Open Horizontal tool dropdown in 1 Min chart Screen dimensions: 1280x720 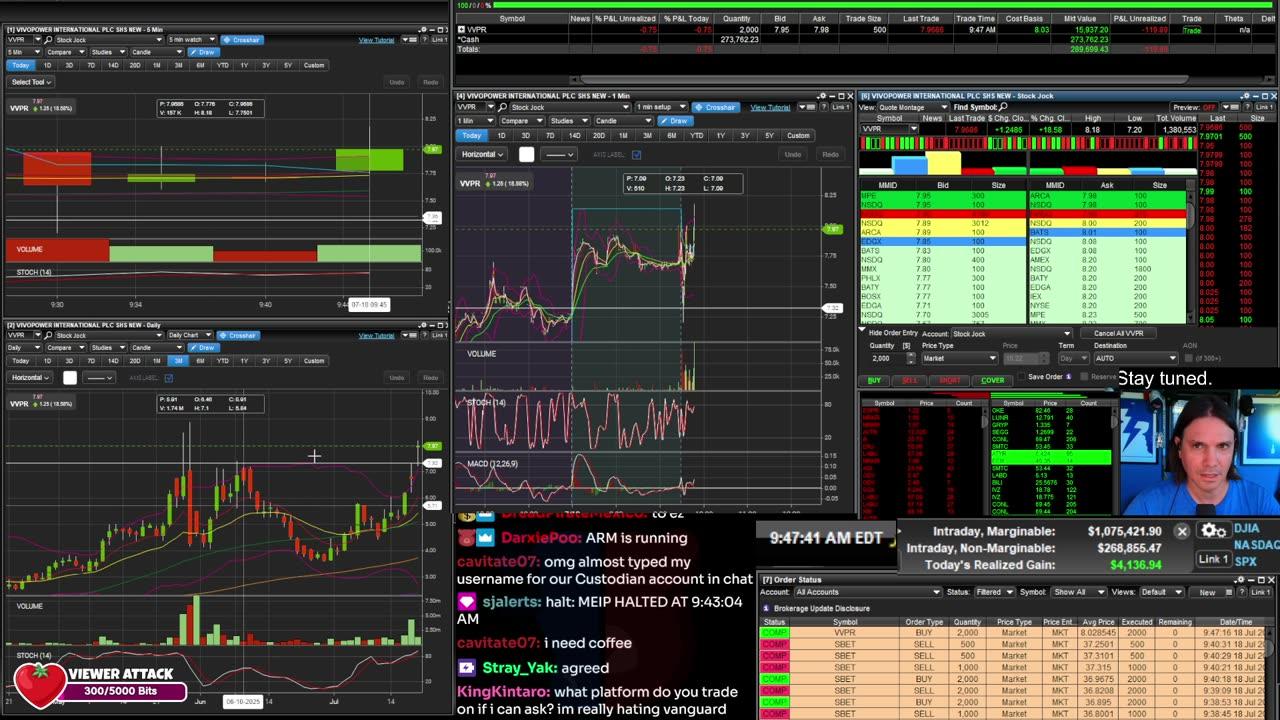click(483, 154)
